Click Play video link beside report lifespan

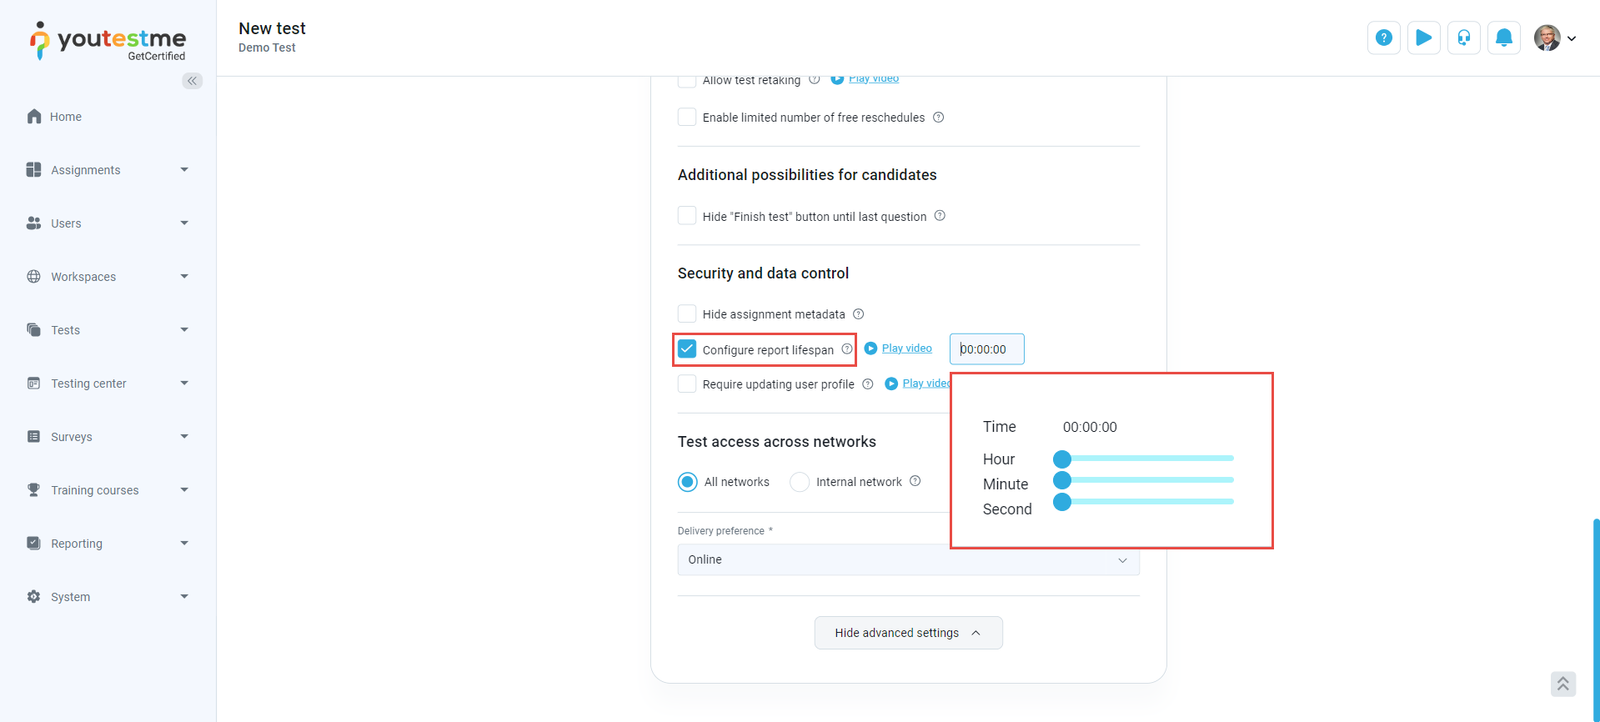906,349
